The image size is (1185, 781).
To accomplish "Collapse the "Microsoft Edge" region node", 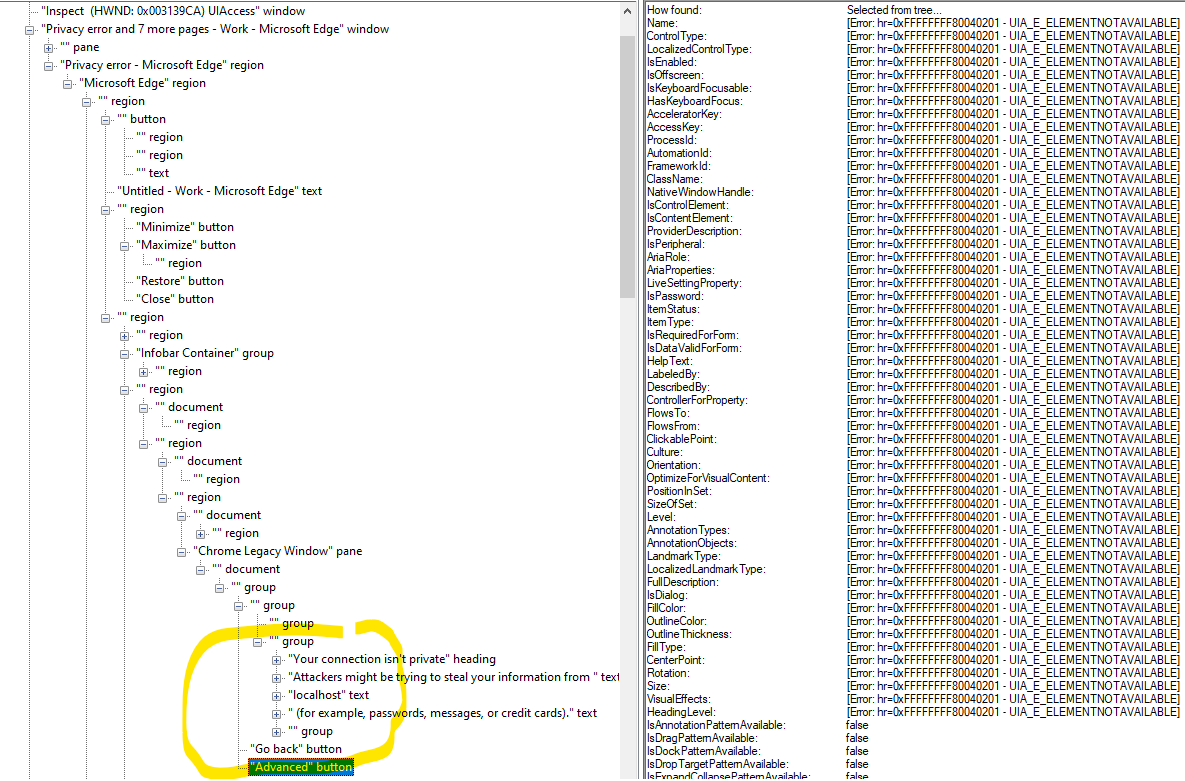I will pyautogui.click(x=67, y=84).
